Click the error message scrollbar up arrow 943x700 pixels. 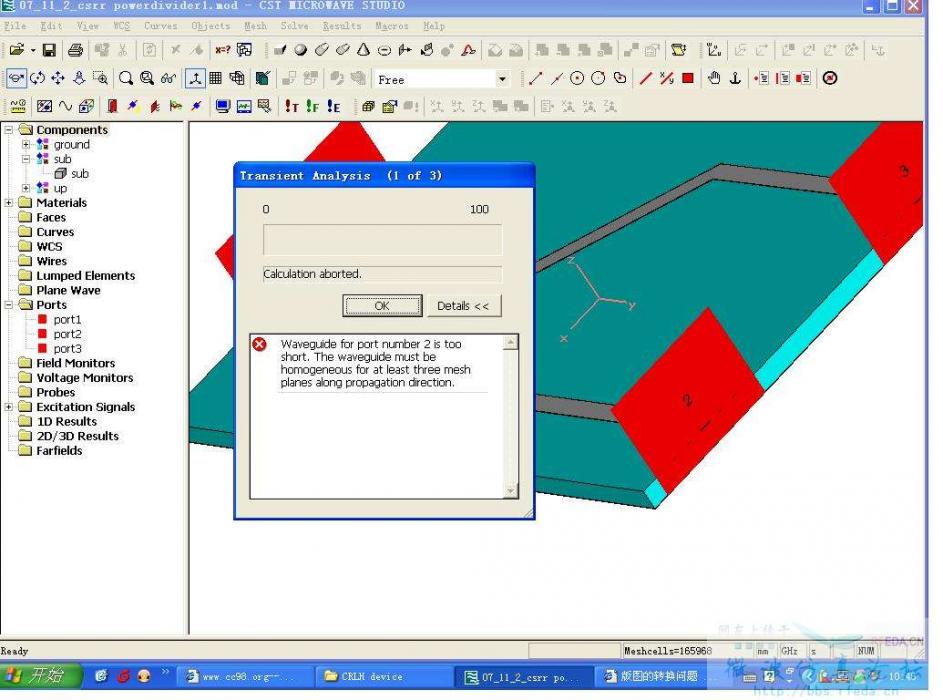pos(511,343)
